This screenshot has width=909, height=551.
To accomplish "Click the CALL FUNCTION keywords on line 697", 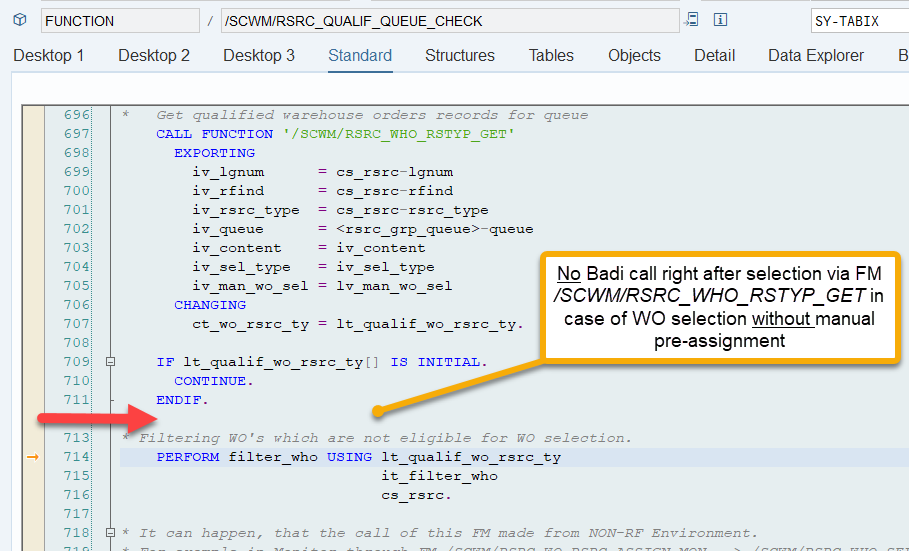I will pos(214,134).
